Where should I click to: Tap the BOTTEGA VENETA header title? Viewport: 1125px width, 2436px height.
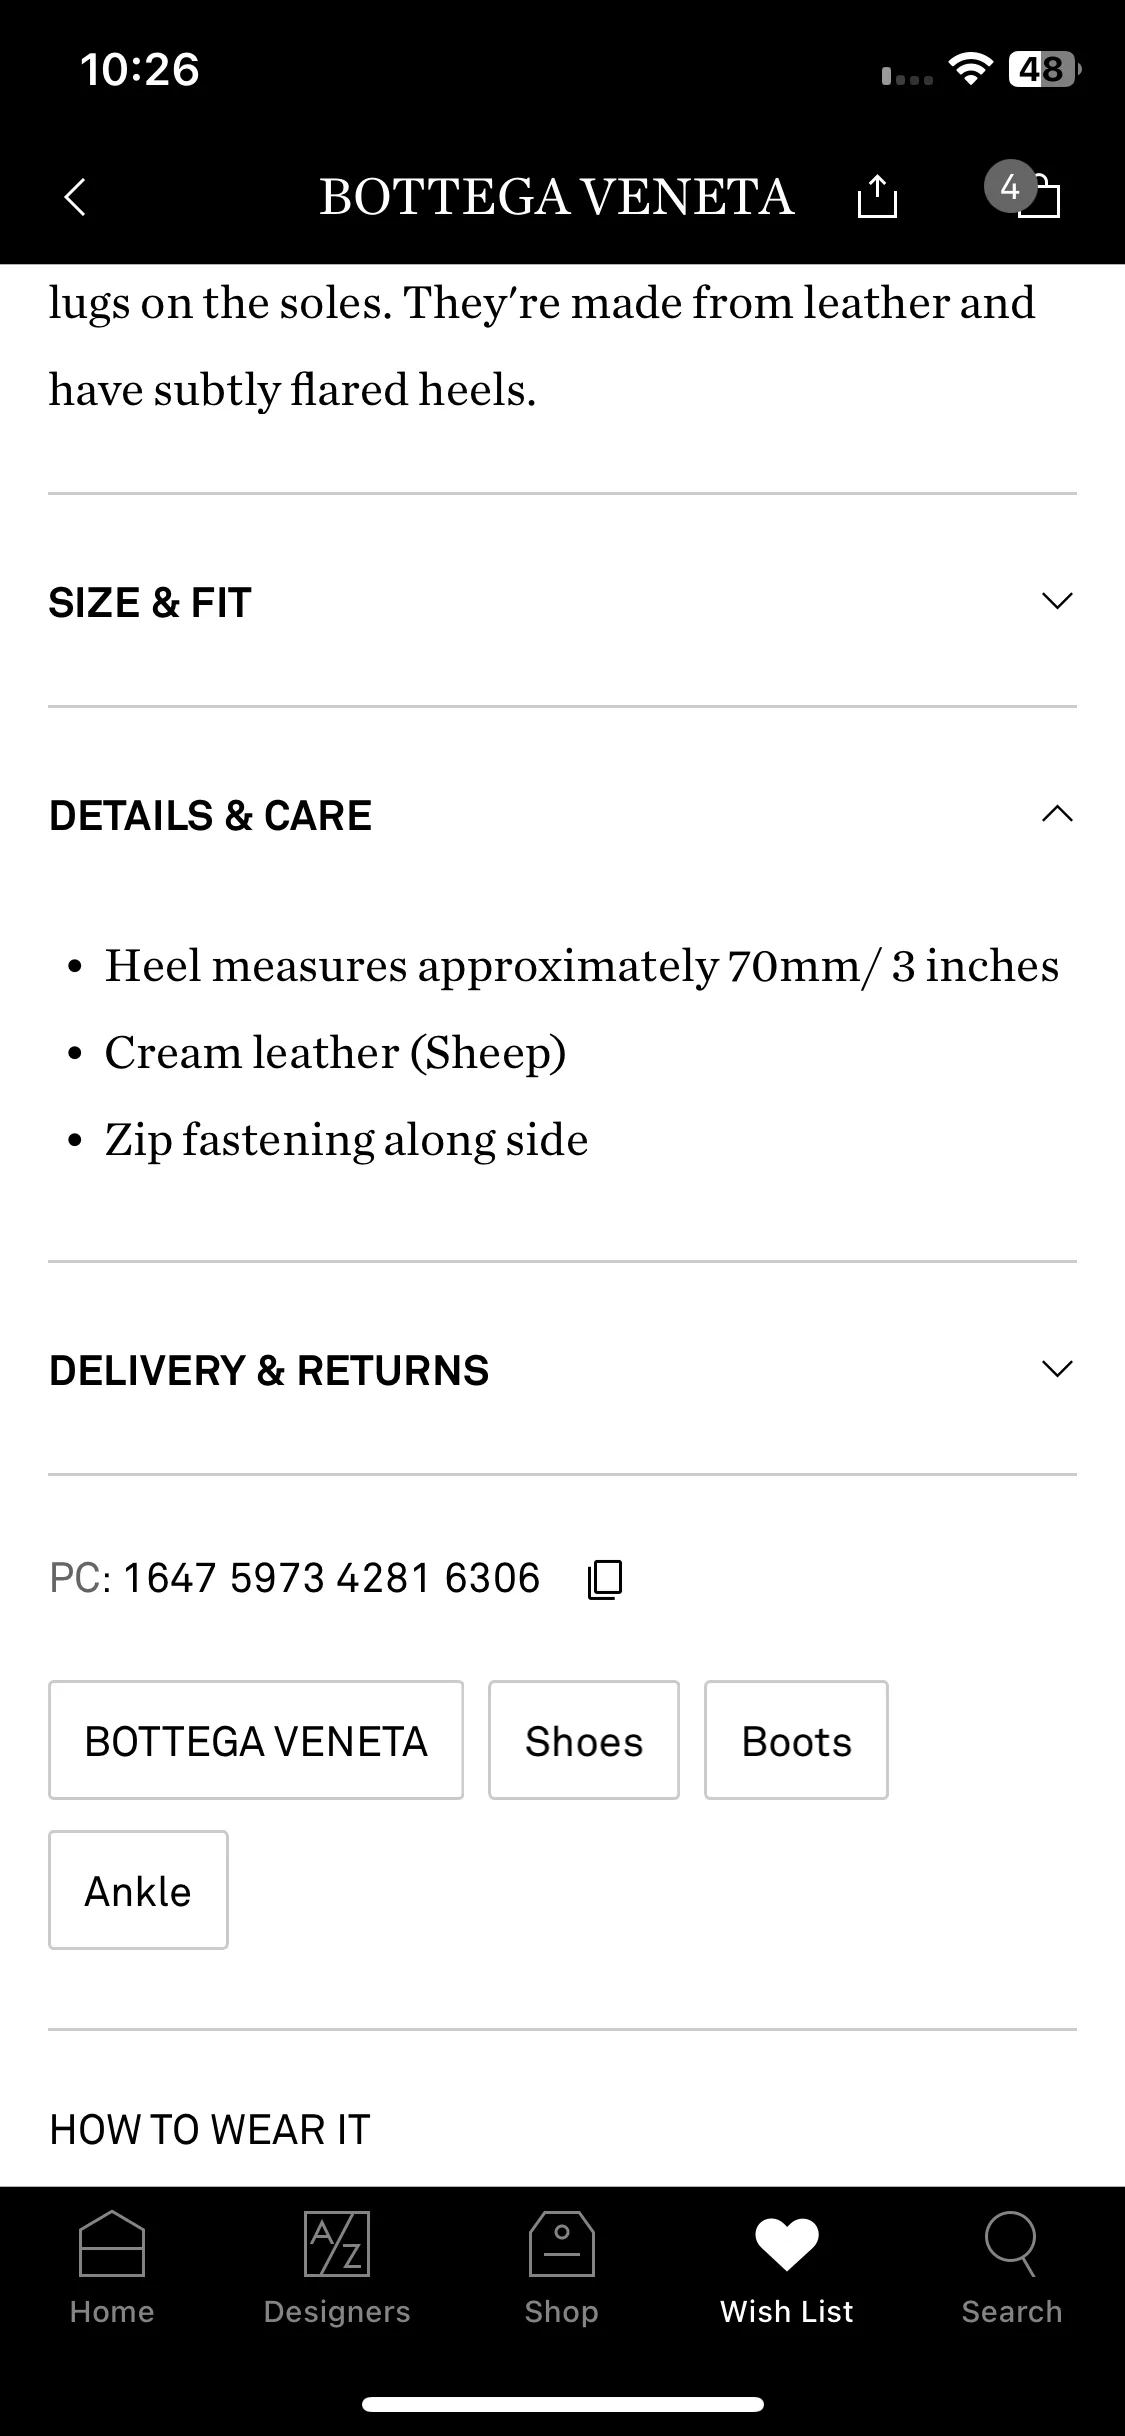pyautogui.click(x=557, y=196)
